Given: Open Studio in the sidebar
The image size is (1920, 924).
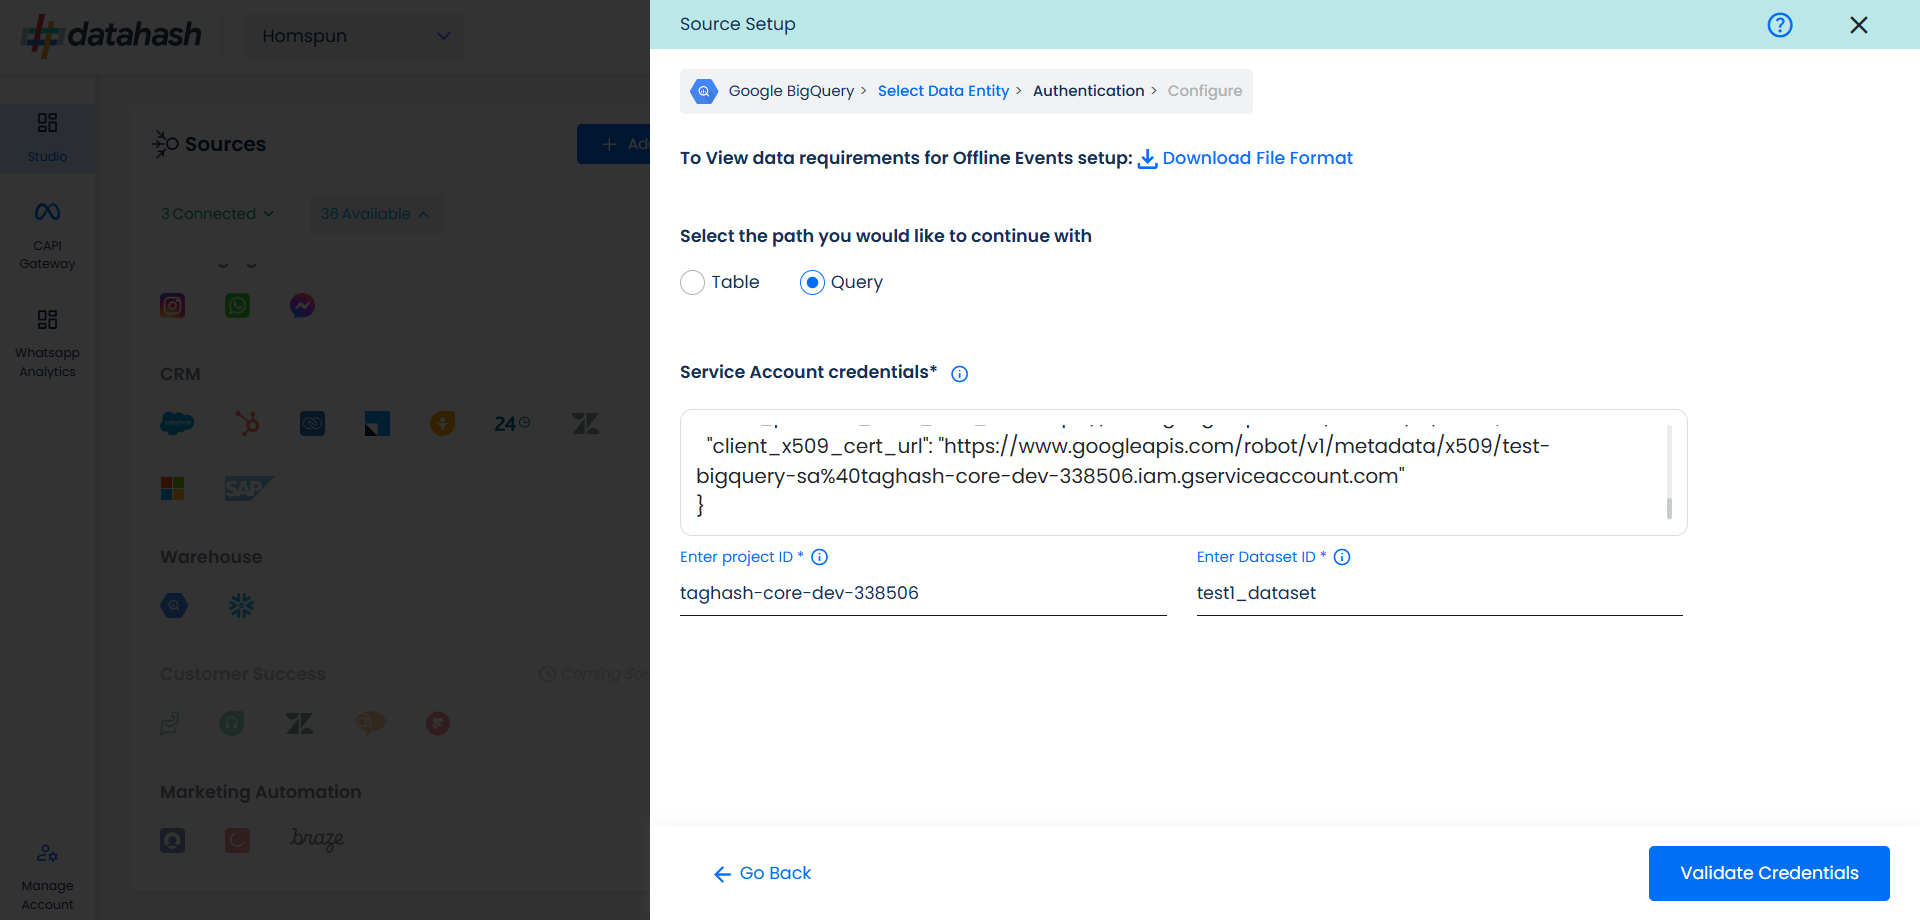Looking at the screenshot, I should point(47,137).
